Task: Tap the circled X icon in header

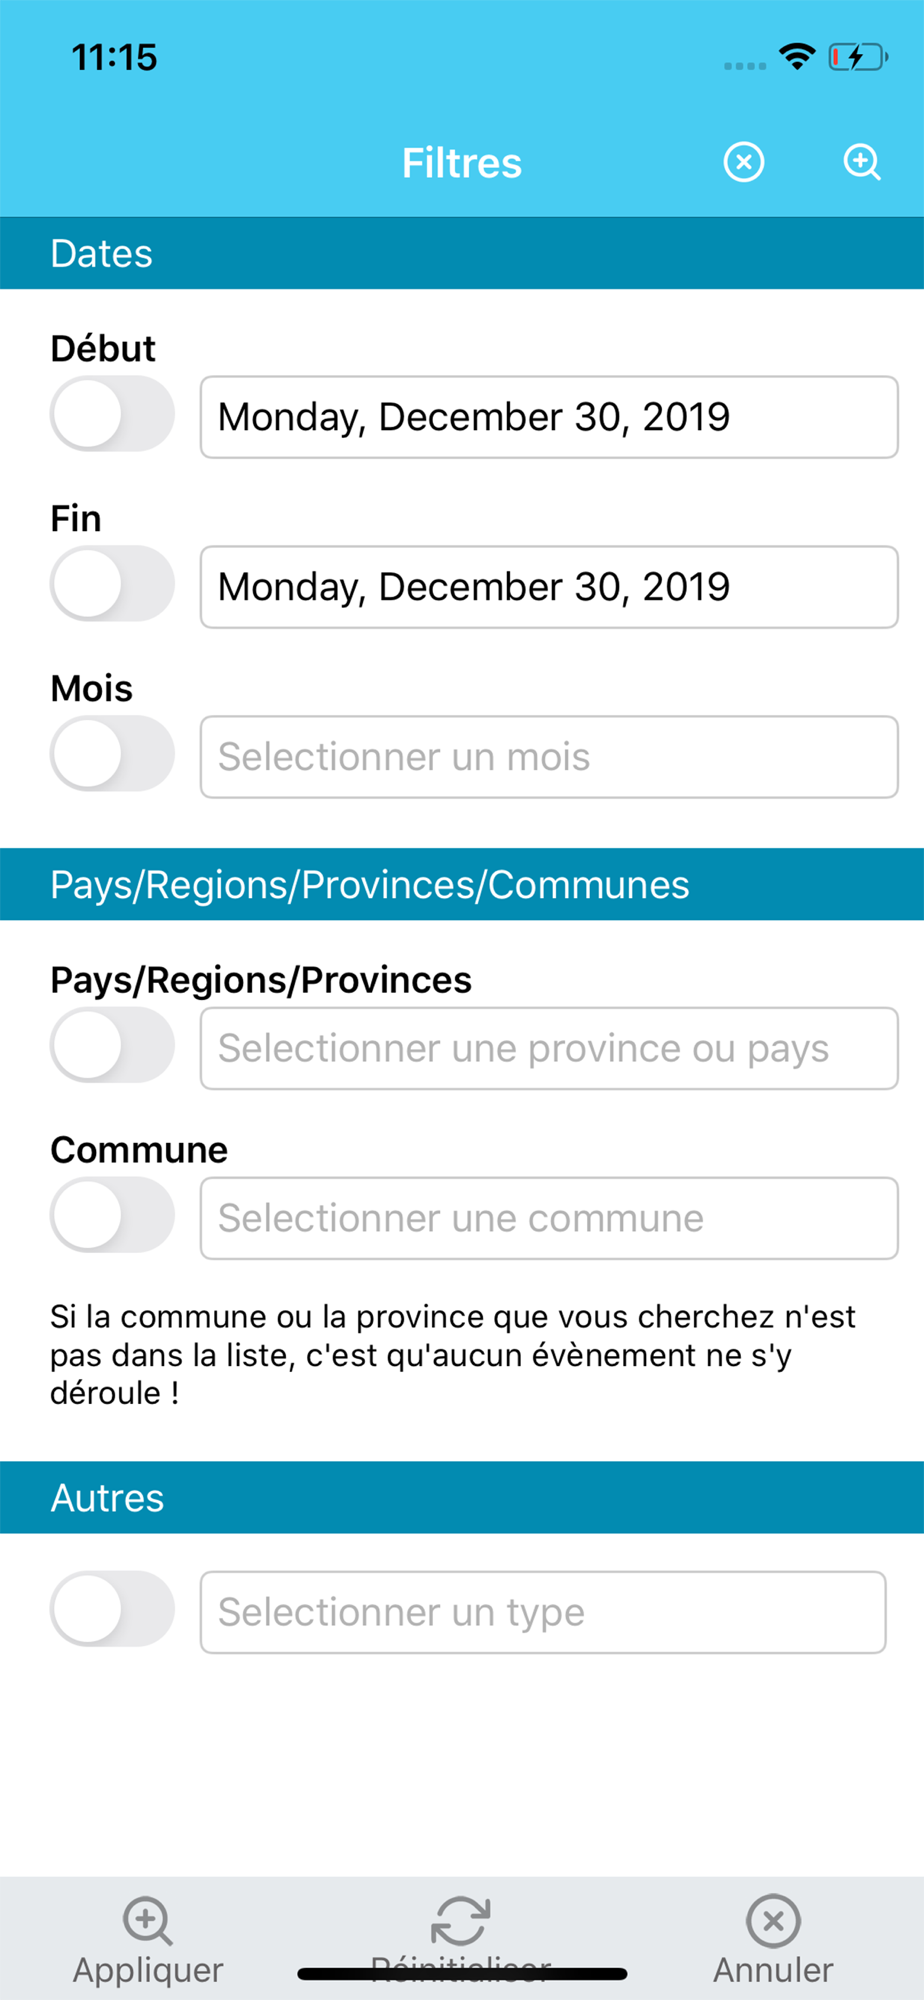Action: 743,162
